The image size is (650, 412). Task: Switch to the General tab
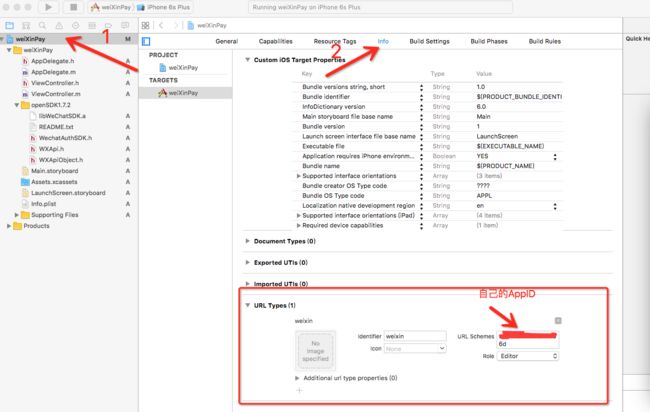(226, 41)
